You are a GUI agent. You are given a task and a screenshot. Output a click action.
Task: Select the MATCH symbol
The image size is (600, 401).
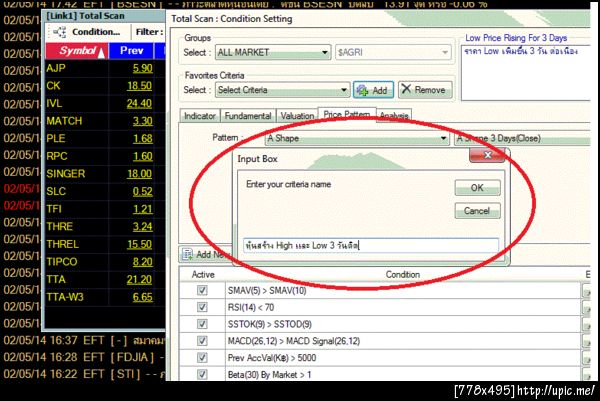64,121
